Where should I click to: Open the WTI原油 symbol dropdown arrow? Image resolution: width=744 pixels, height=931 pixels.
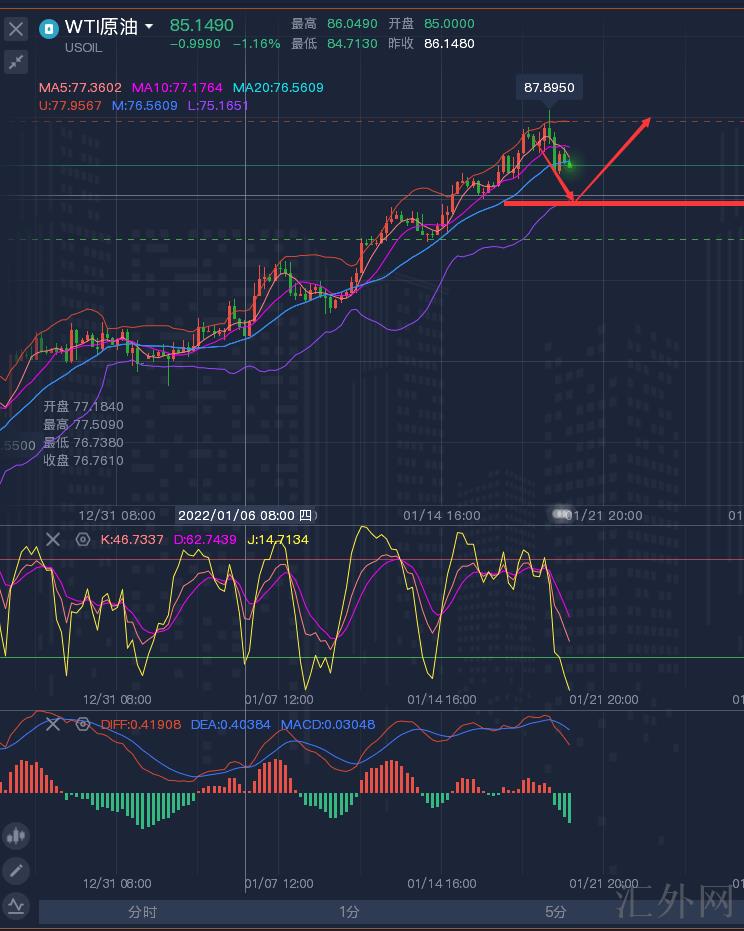149,27
